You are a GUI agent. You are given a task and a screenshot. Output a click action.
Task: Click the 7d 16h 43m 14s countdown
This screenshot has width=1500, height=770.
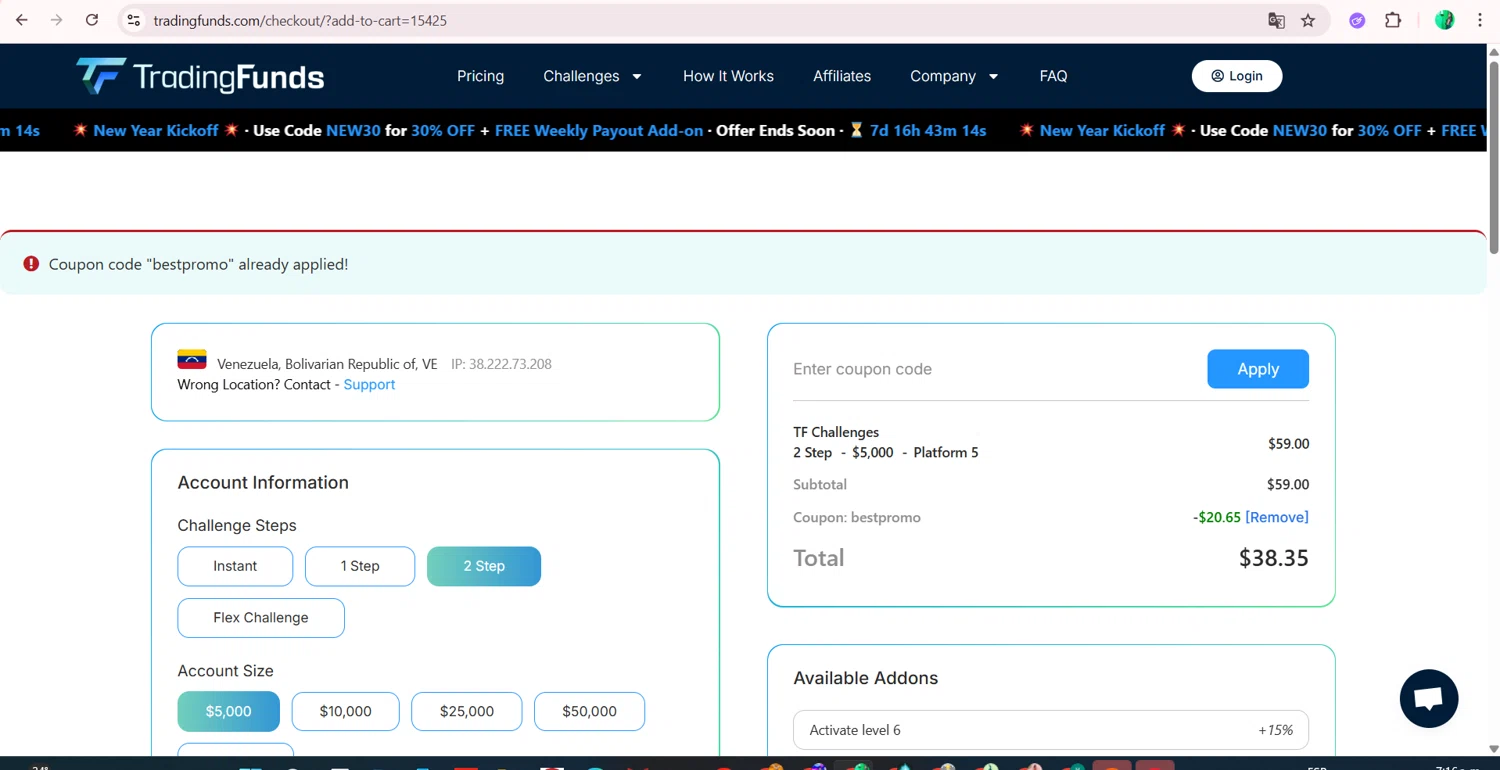click(x=928, y=130)
